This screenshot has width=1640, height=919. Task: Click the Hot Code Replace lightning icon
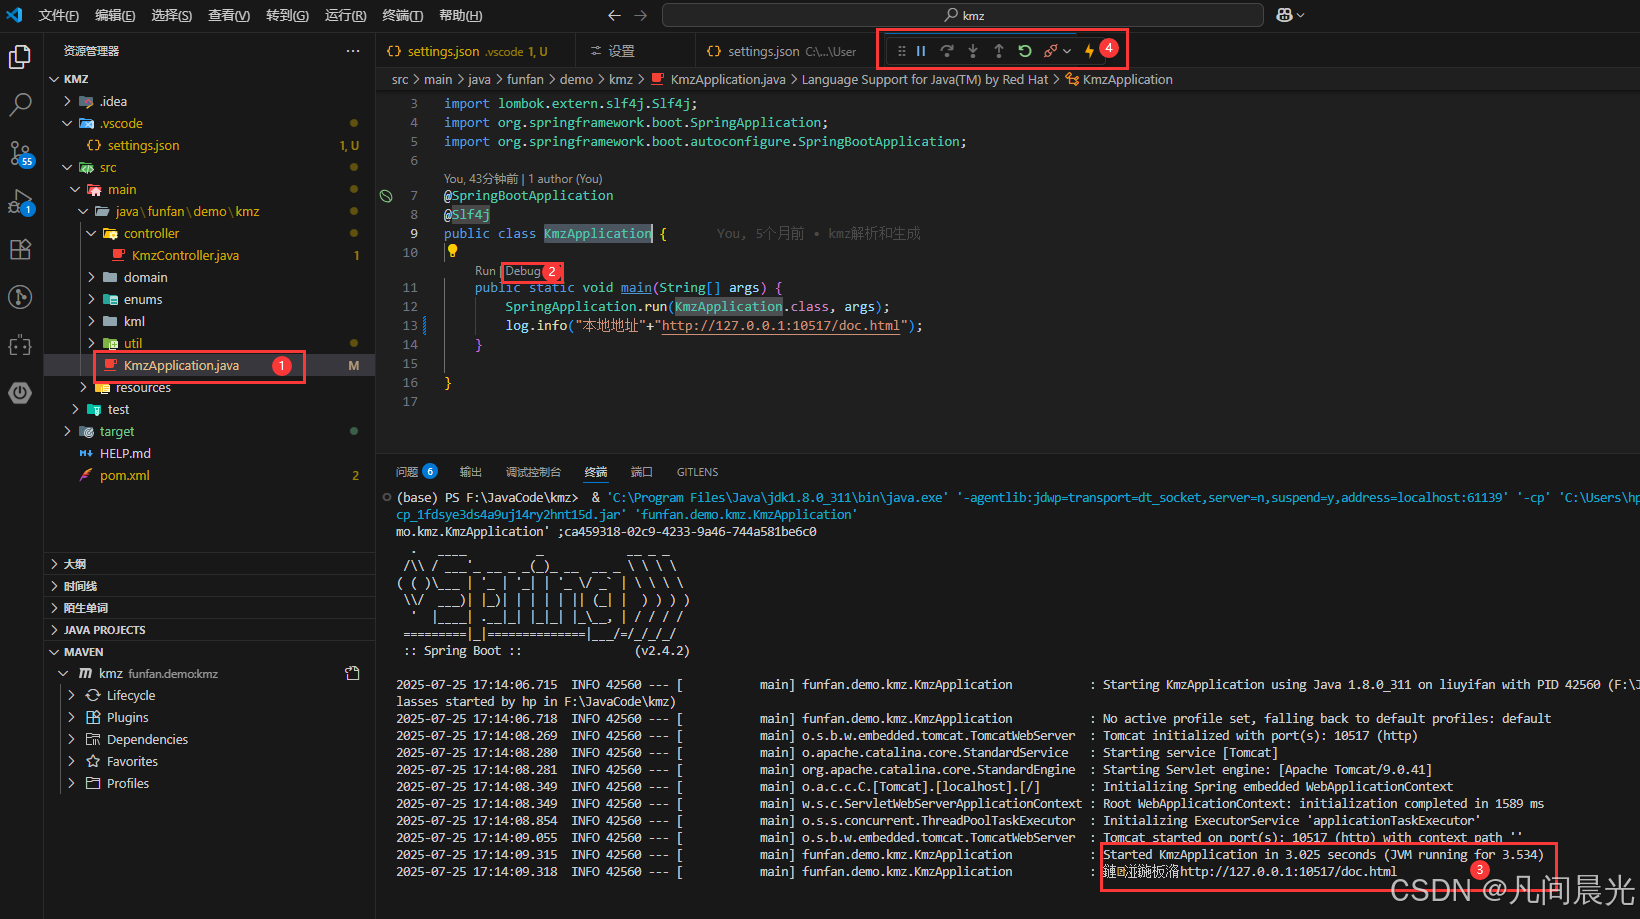pos(1089,51)
